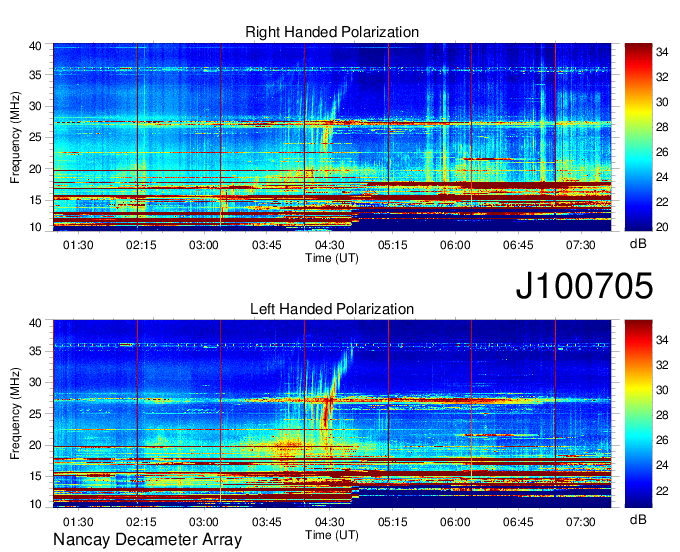Click the 15 MHz tick on Right Handed plot
Viewport: 680px width, 552px height.
35,200
